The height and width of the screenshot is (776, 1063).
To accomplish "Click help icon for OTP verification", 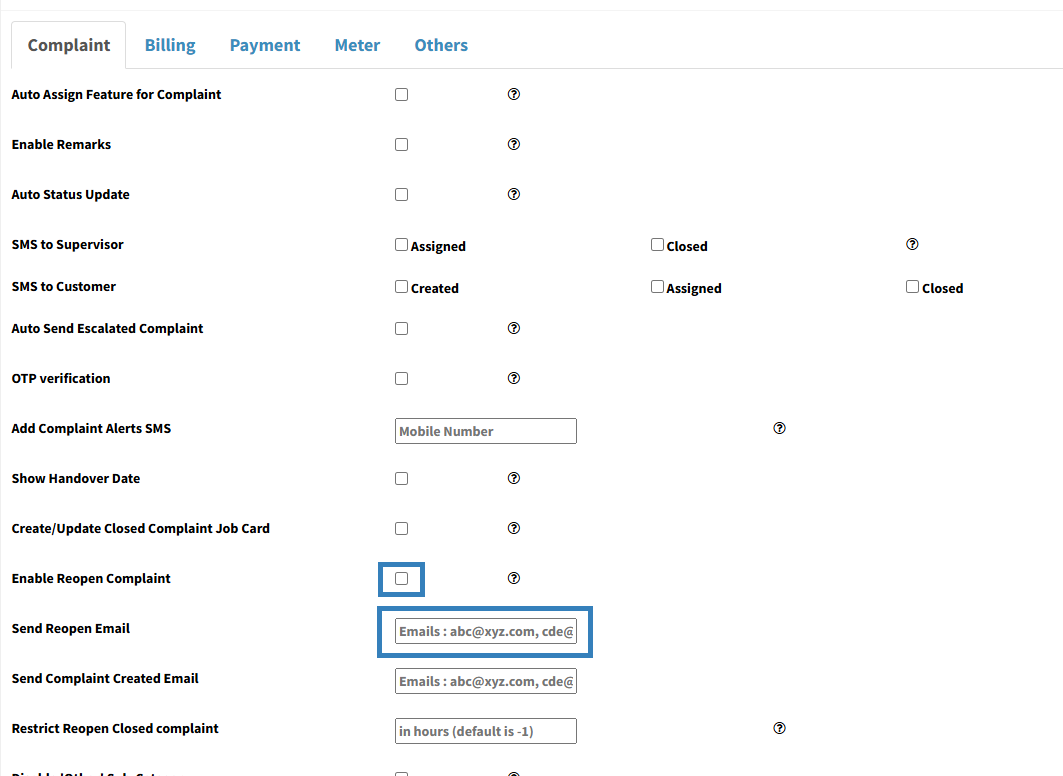I will pos(514,378).
